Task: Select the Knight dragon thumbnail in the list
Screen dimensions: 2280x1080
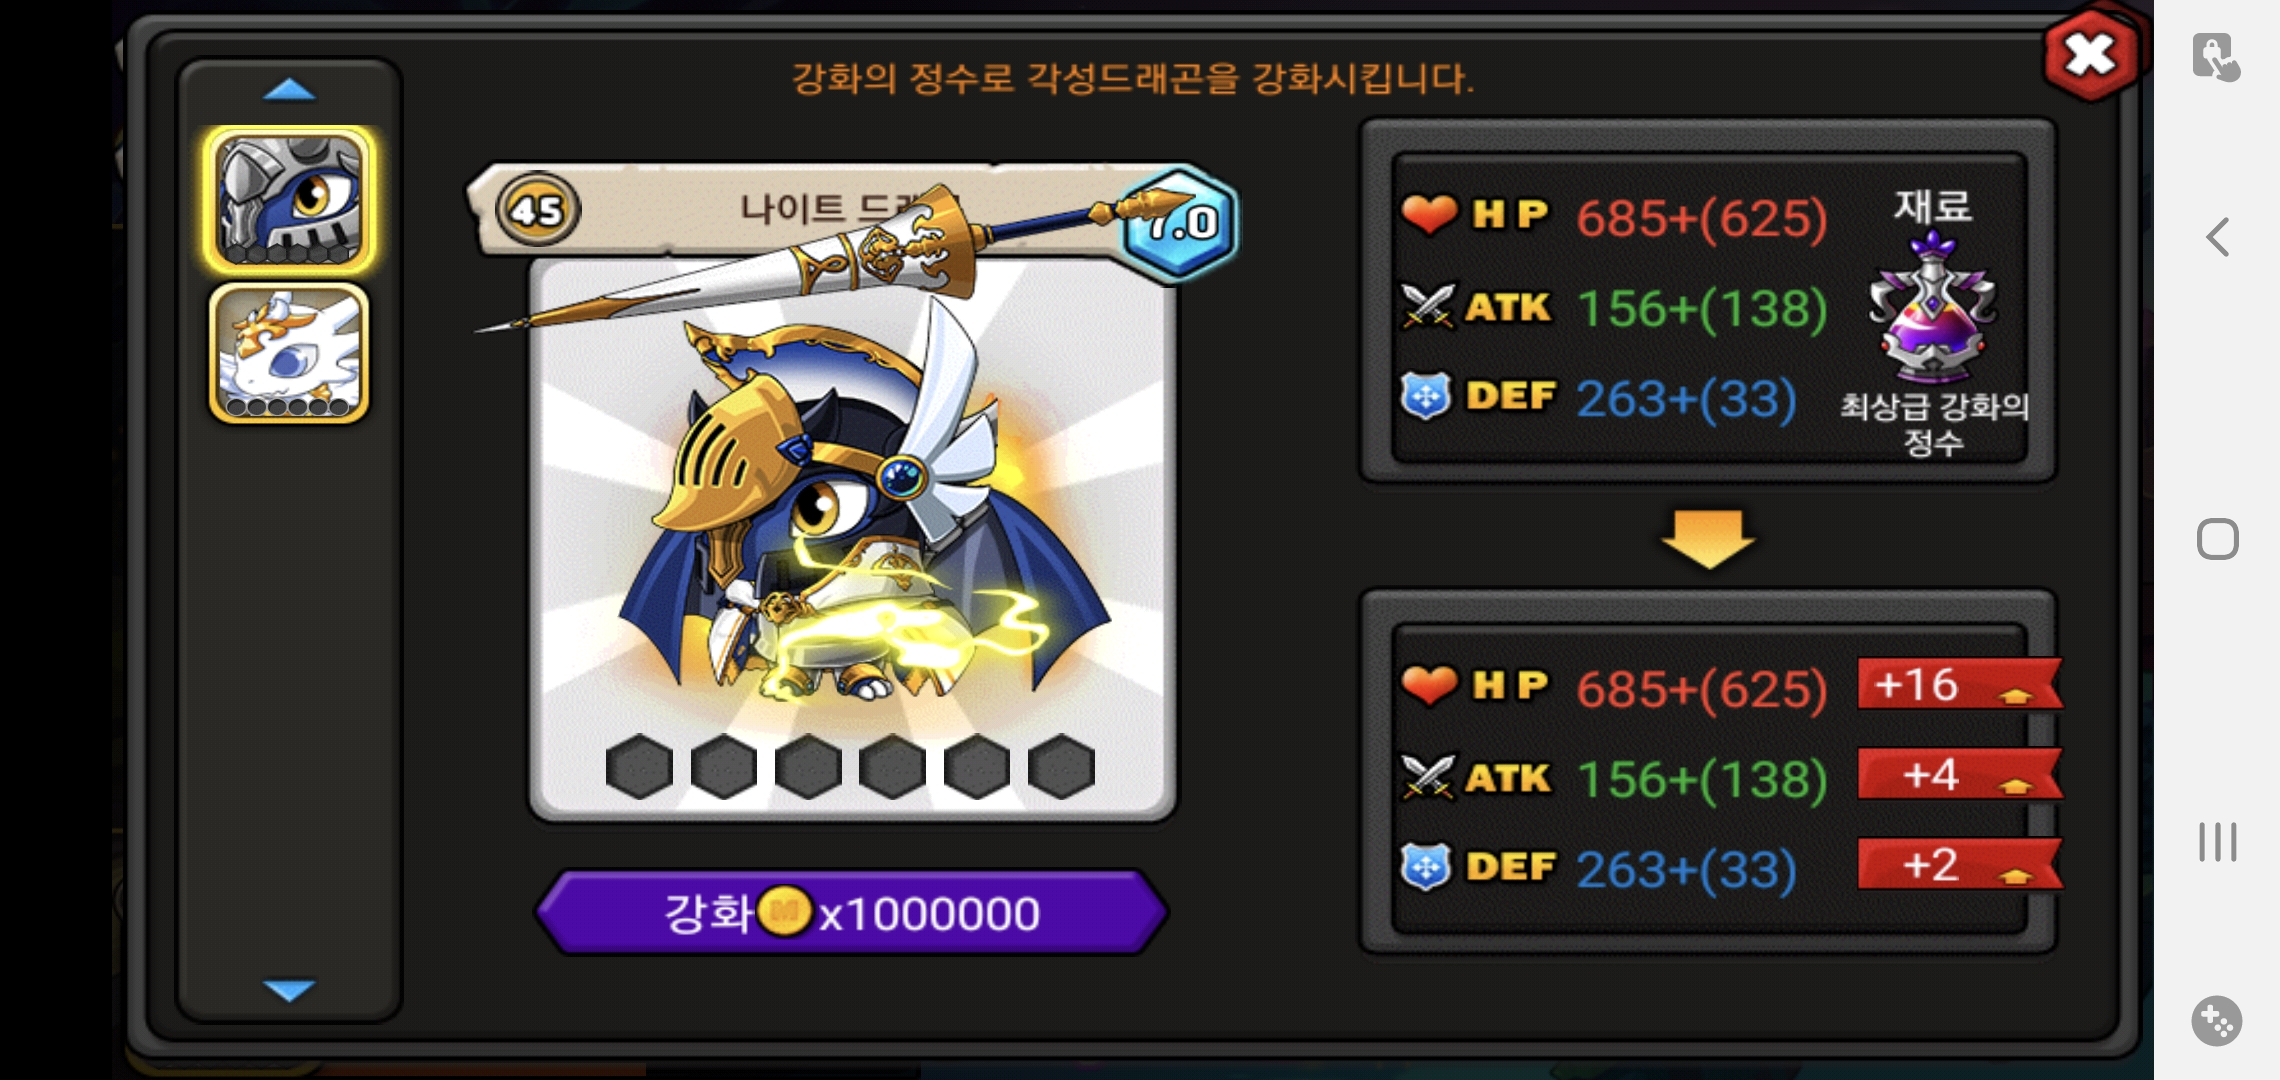Action: click(289, 200)
